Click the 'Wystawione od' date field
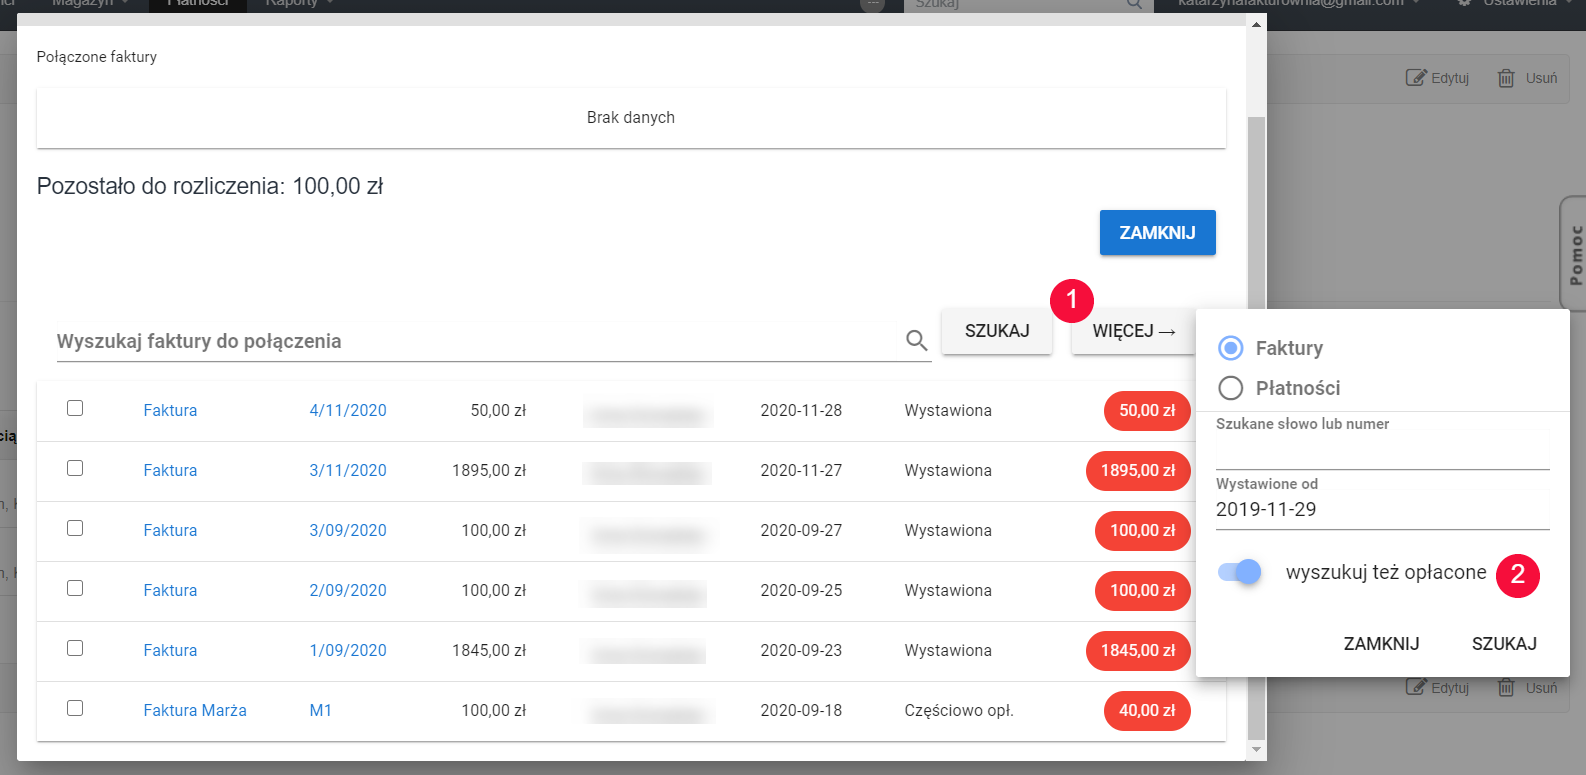This screenshot has height=775, width=1586. [1381, 510]
